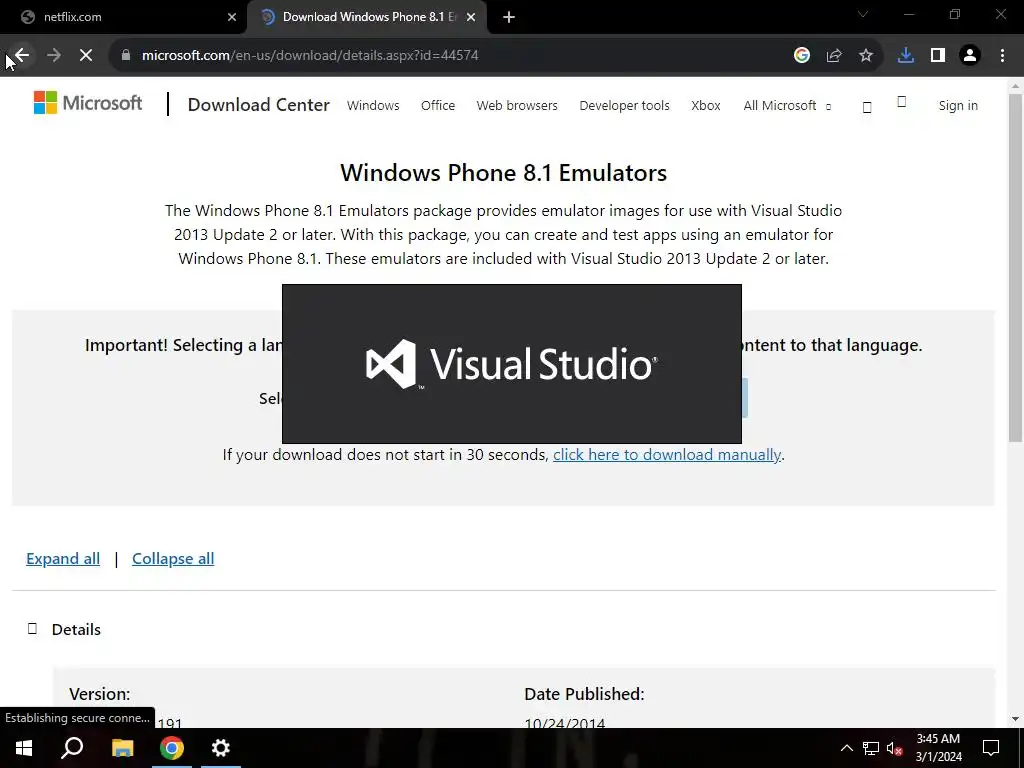Open Settings gear in taskbar
The height and width of the screenshot is (768, 1024).
pyautogui.click(x=221, y=748)
